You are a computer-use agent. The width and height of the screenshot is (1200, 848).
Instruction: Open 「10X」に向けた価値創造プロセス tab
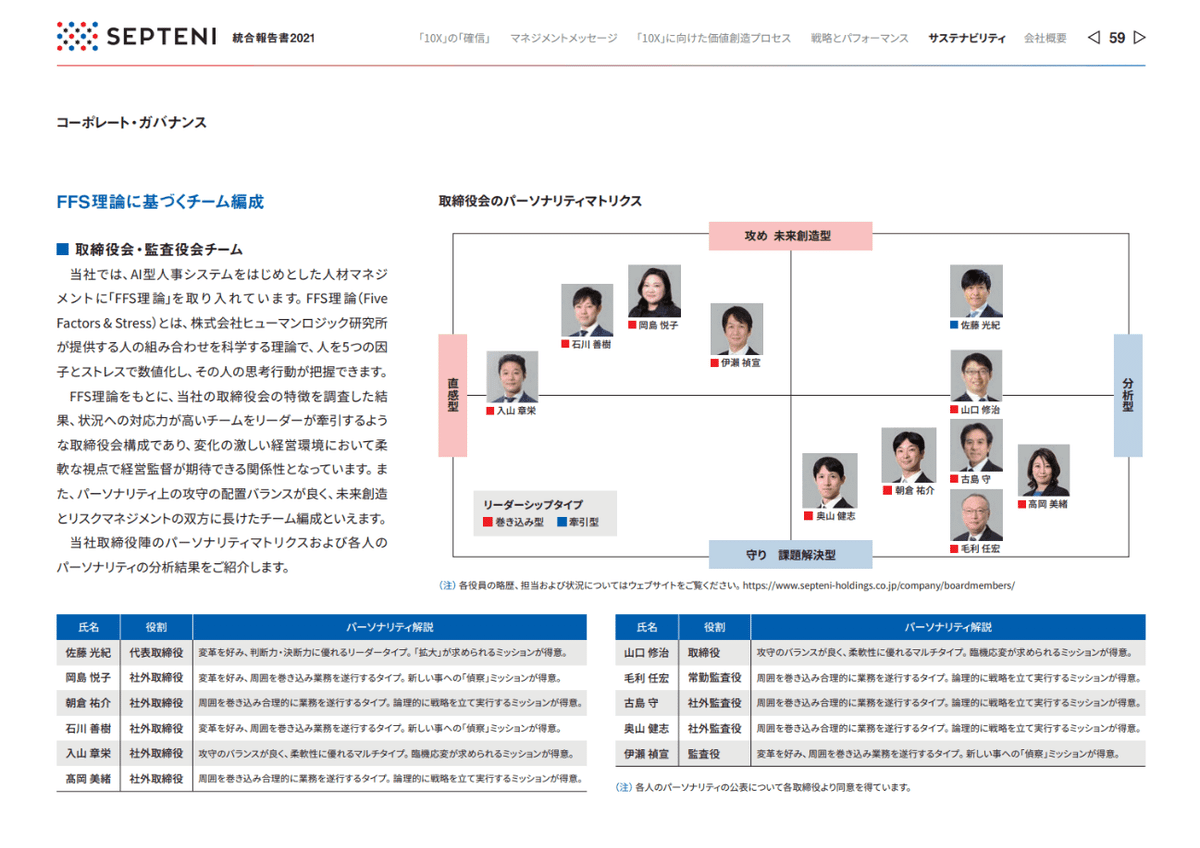(x=713, y=38)
